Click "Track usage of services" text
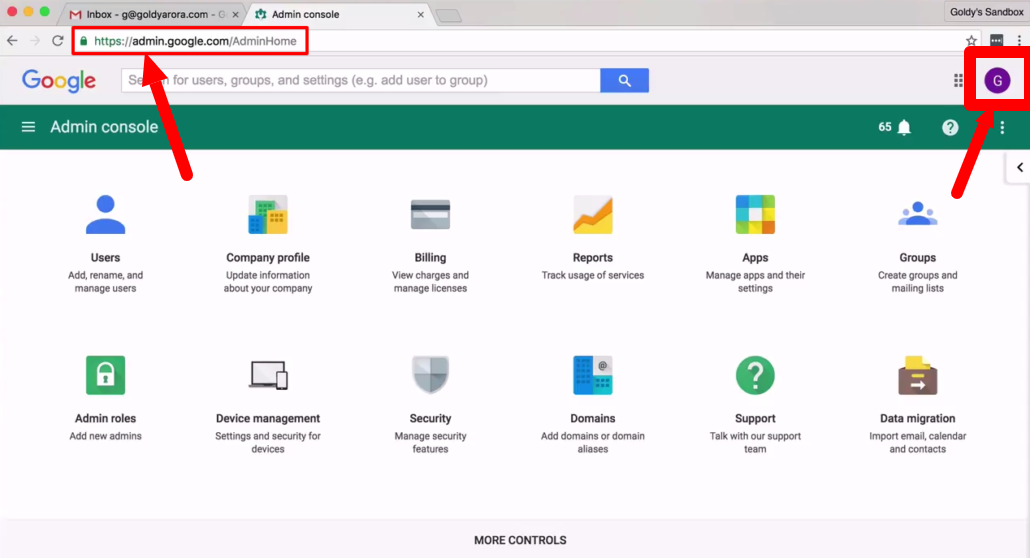 [x=593, y=275]
